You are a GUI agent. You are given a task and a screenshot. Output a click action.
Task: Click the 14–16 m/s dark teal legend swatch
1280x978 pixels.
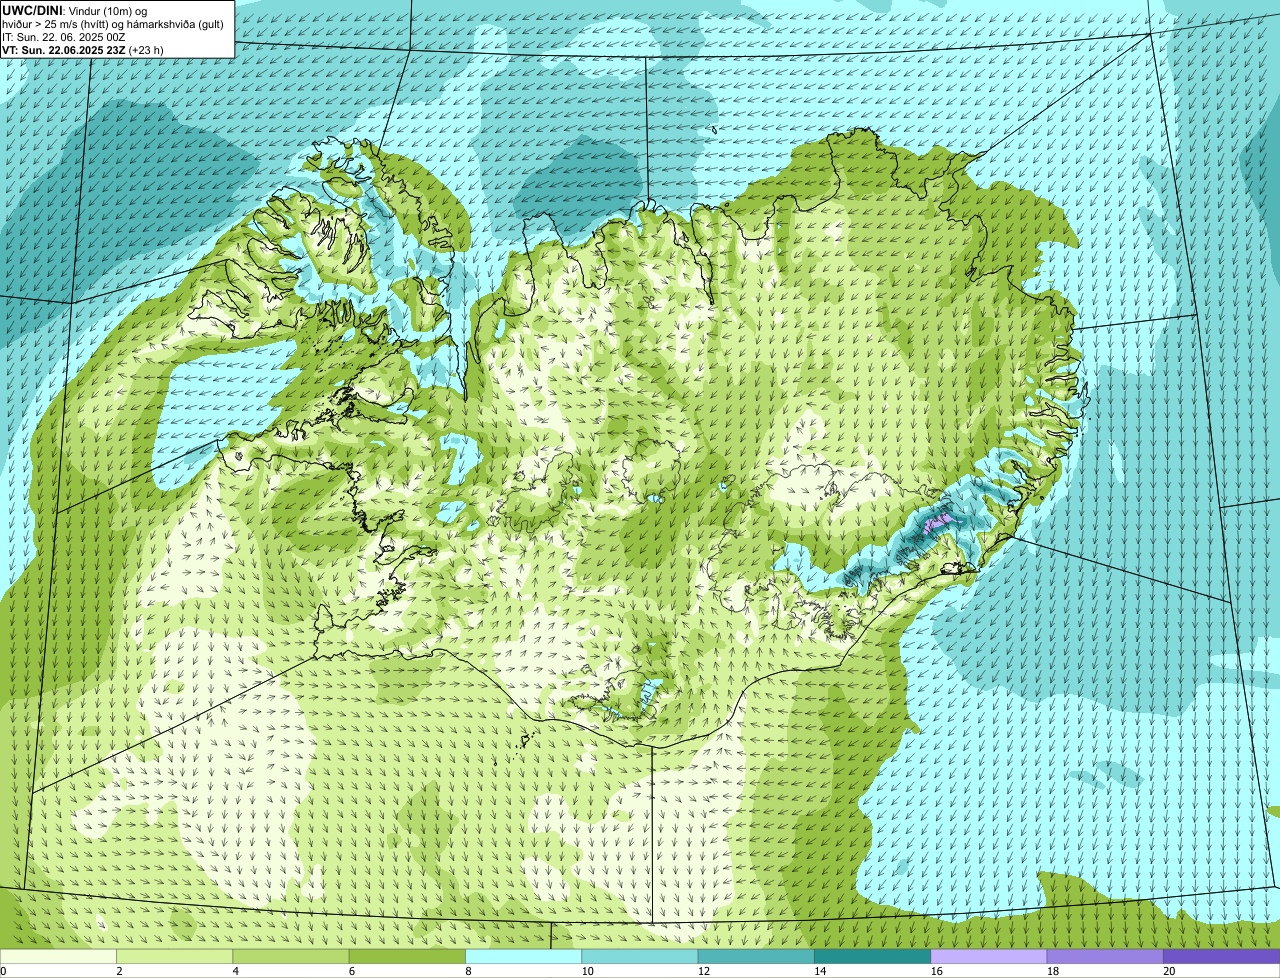point(873,956)
